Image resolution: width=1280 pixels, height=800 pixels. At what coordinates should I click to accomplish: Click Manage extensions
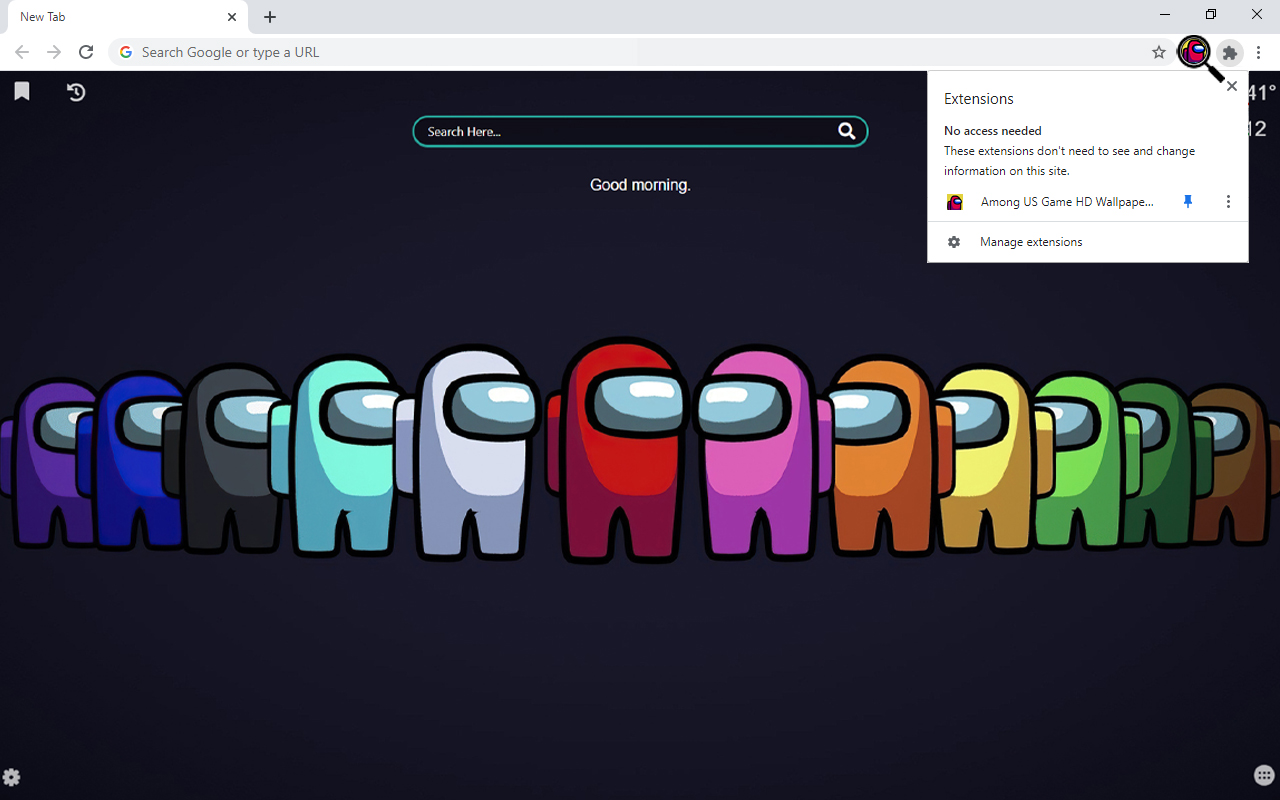click(1031, 242)
